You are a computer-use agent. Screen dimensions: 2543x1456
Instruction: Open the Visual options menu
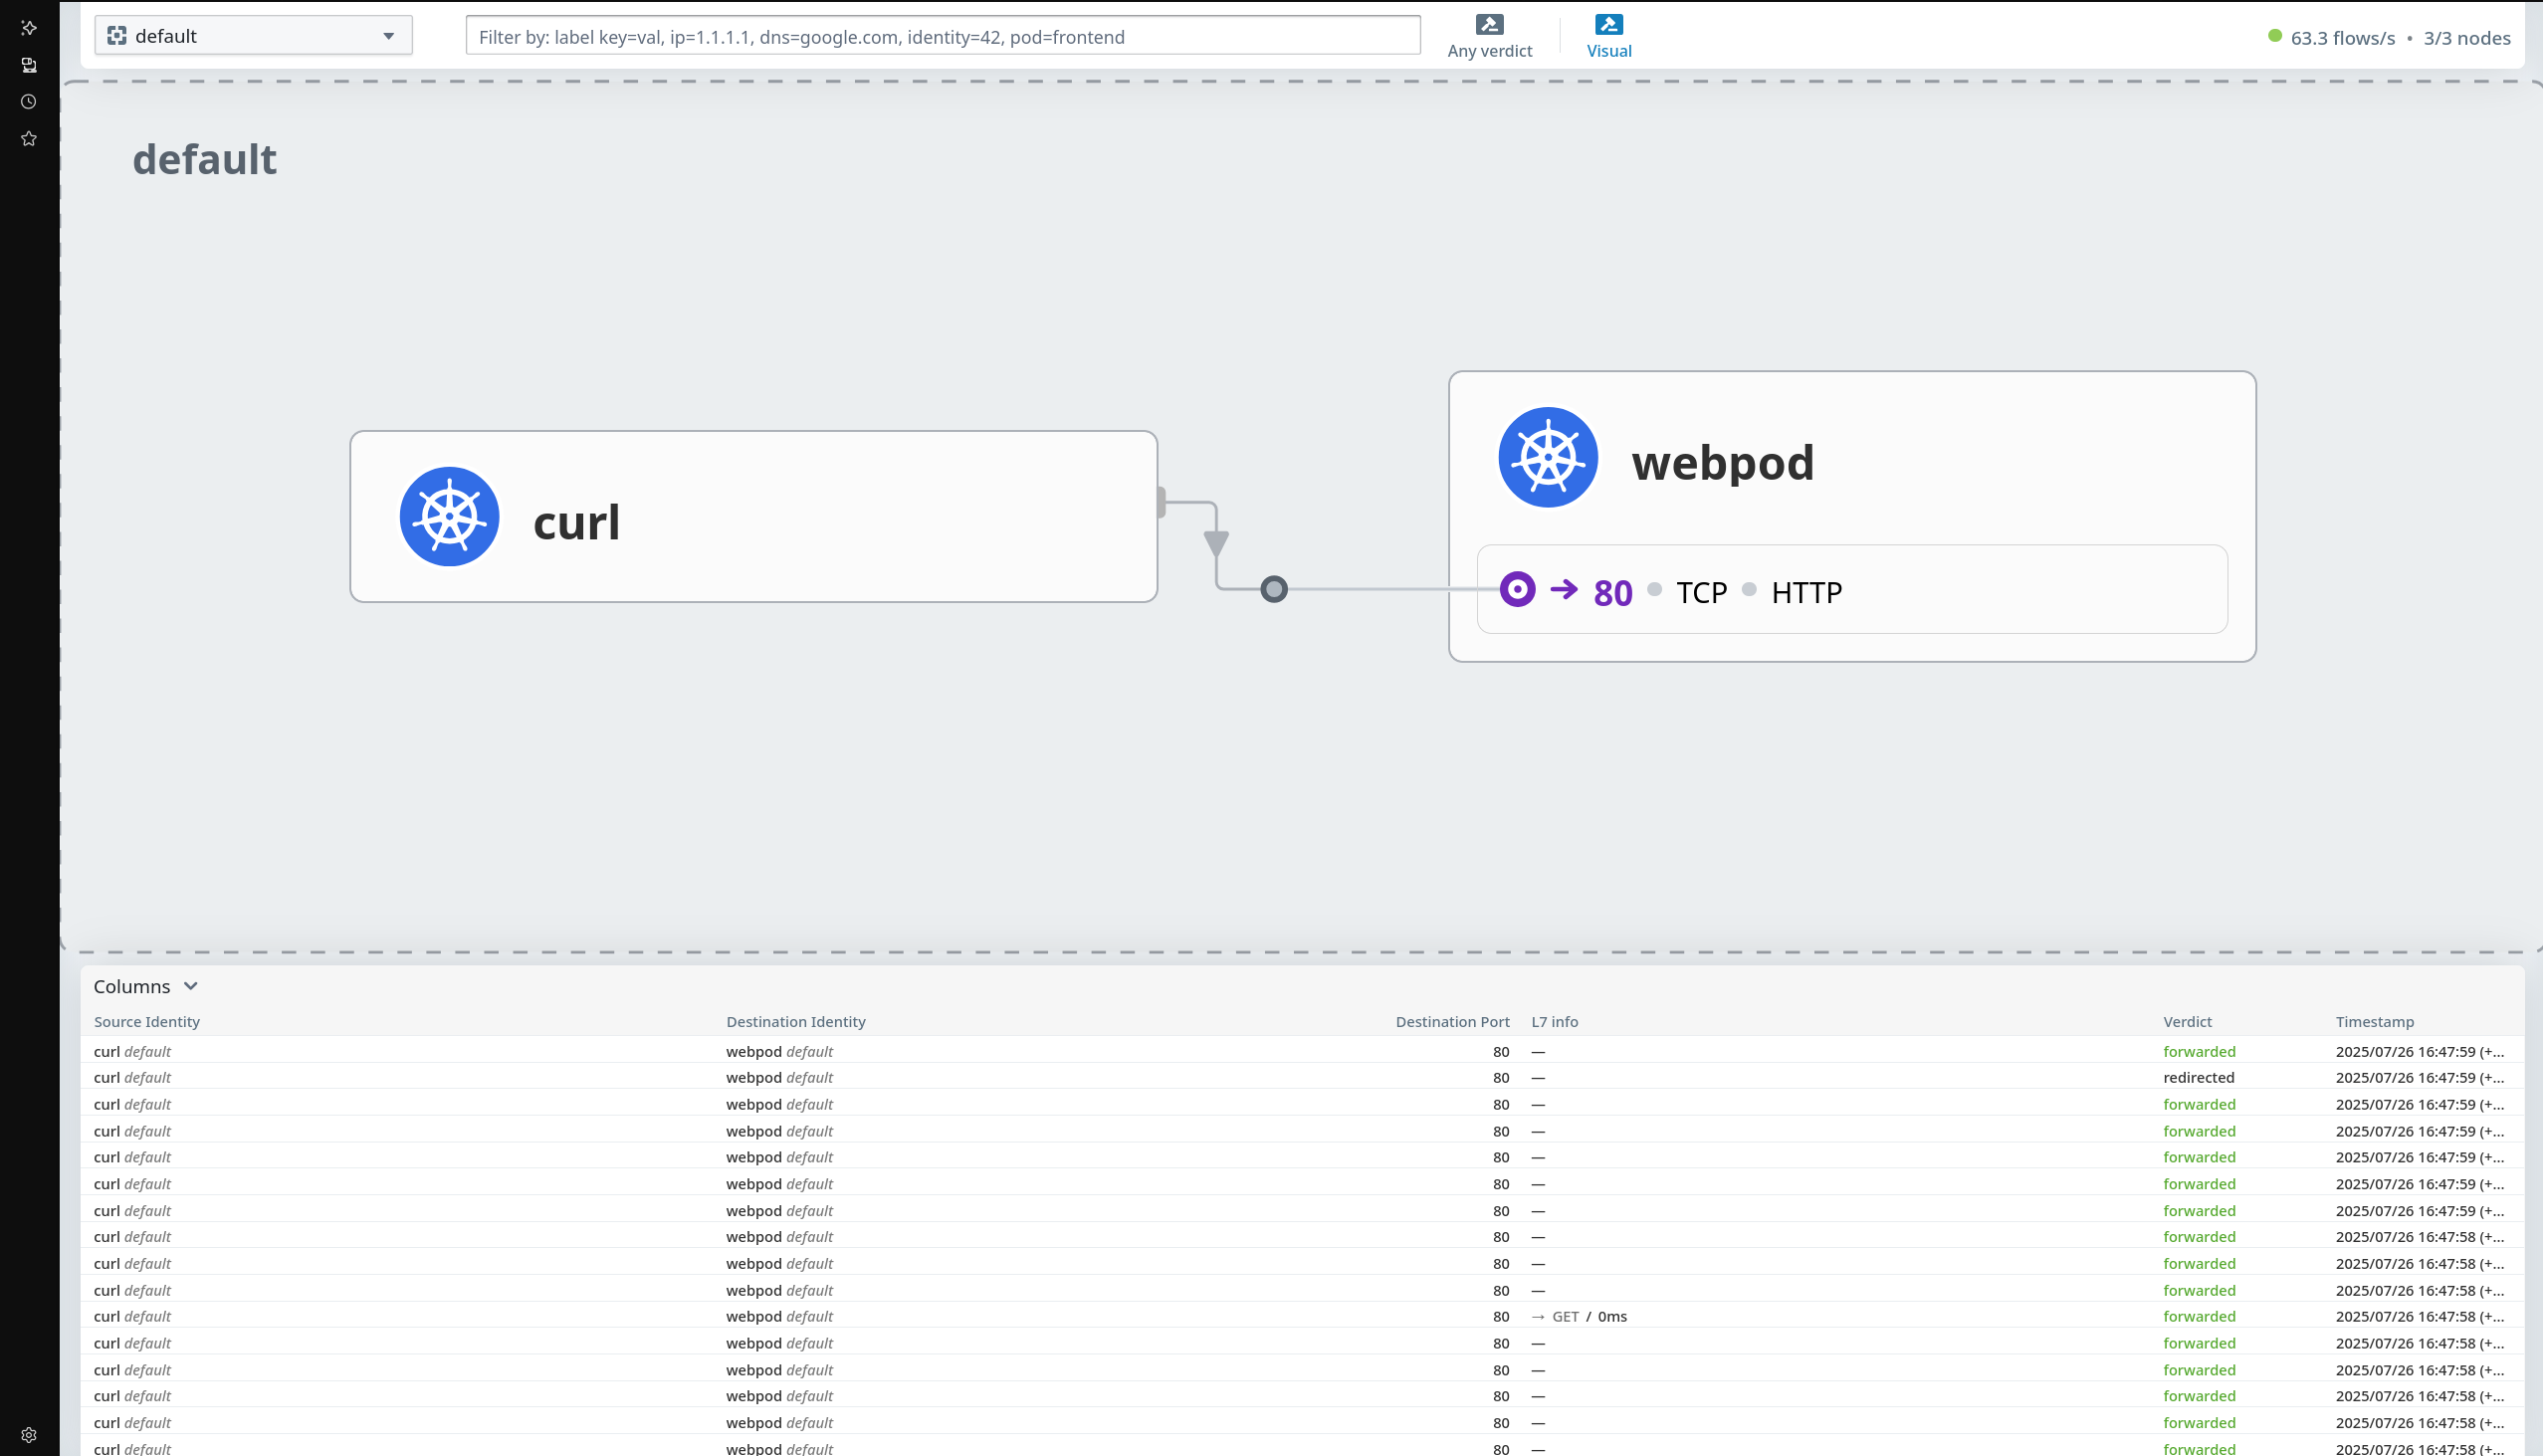click(x=1608, y=37)
